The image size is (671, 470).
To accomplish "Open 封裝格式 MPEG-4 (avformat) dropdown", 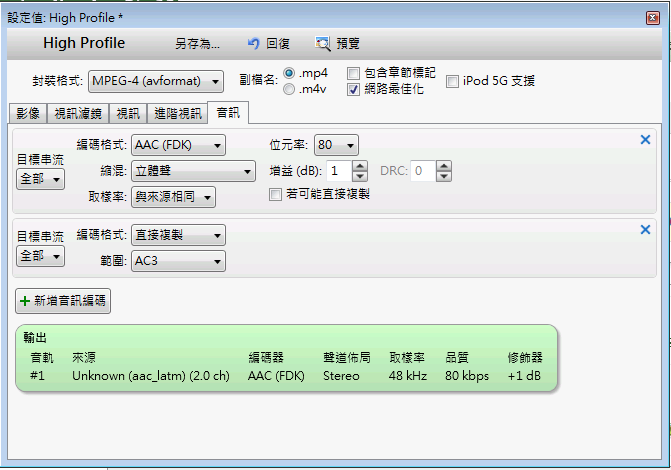I will coord(156,81).
